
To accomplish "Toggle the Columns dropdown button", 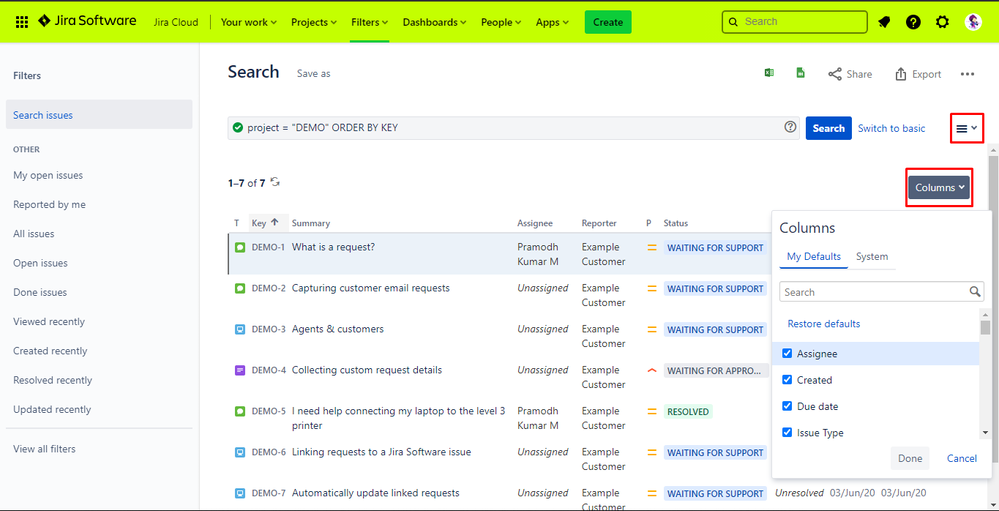I will (x=939, y=187).
